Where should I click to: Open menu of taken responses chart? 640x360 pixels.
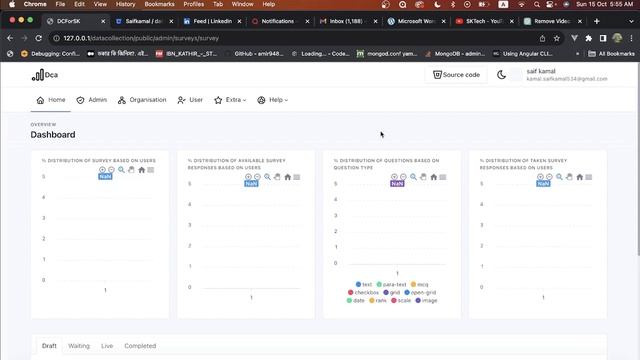coord(589,177)
